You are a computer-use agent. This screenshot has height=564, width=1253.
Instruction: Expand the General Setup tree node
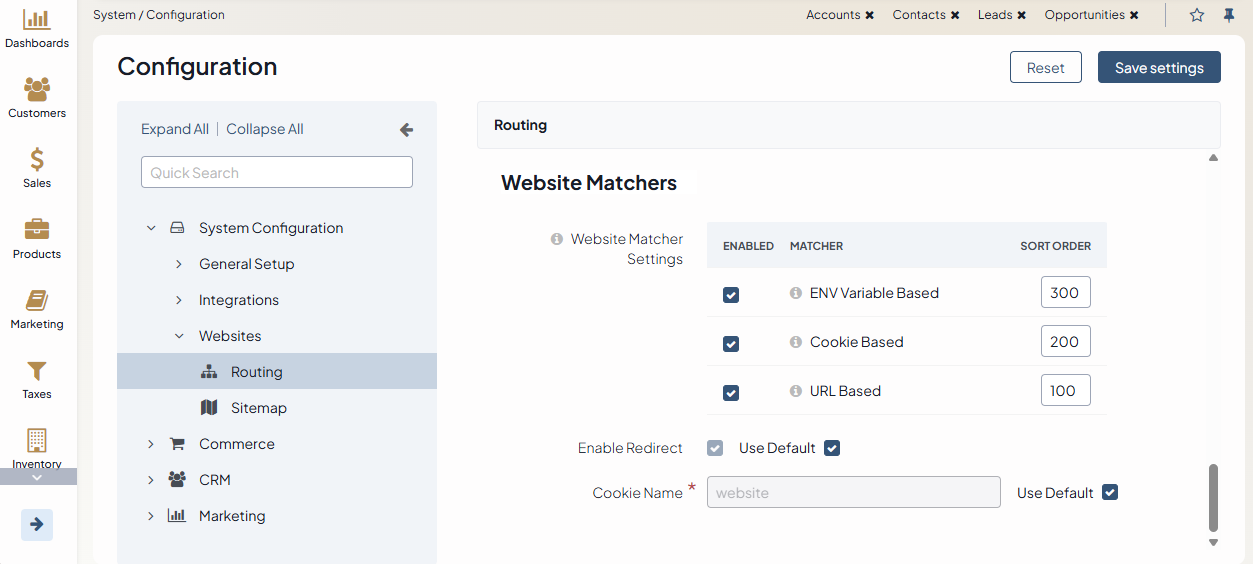[x=179, y=264]
